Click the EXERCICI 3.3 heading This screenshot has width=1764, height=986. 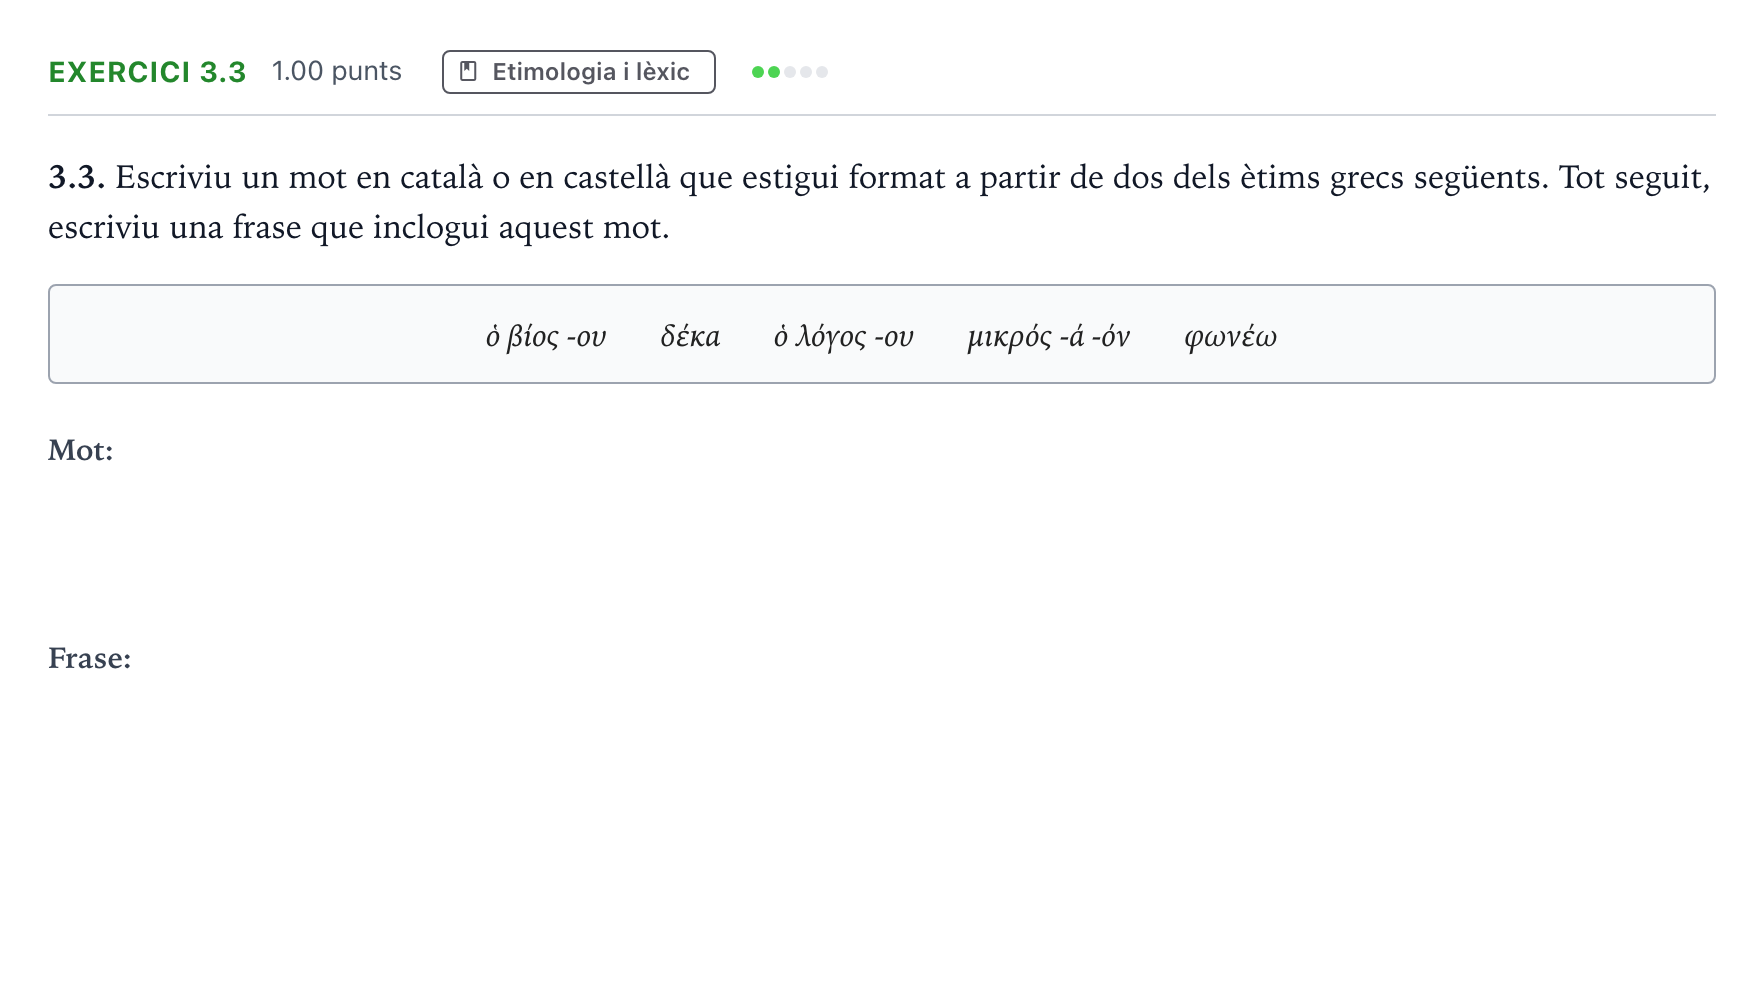click(x=147, y=72)
